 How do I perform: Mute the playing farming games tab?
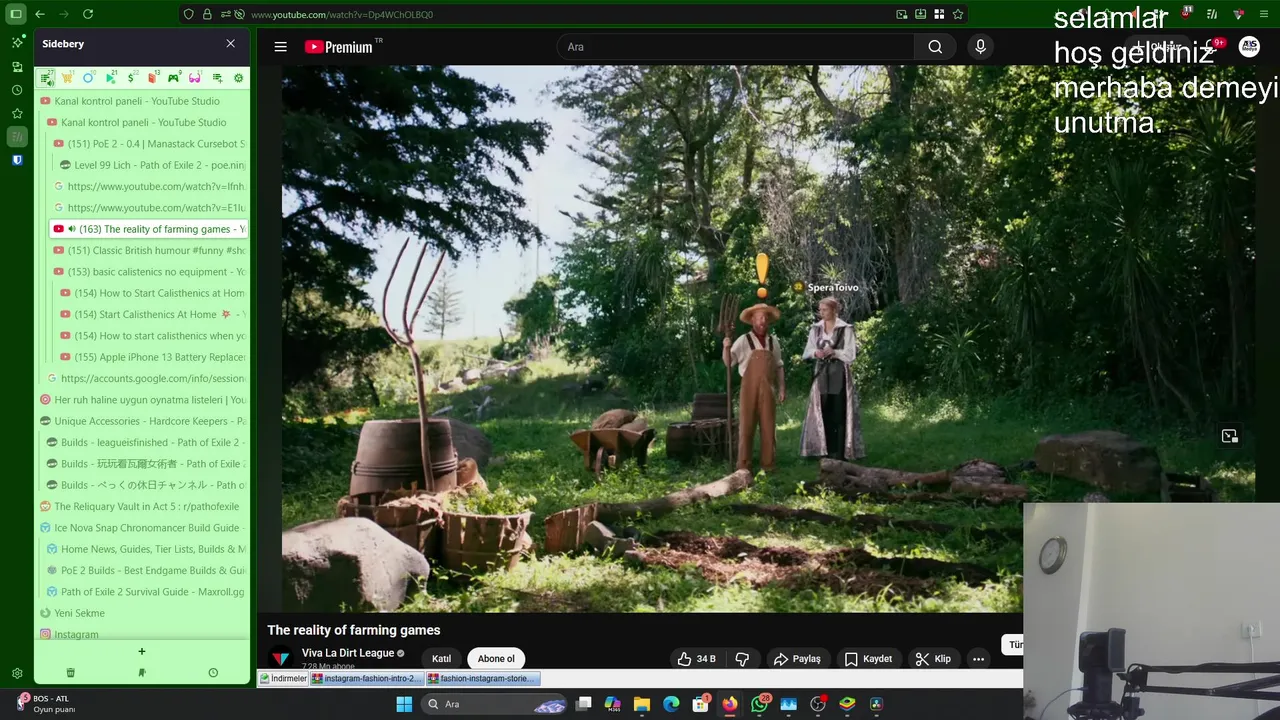click(72, 229)
